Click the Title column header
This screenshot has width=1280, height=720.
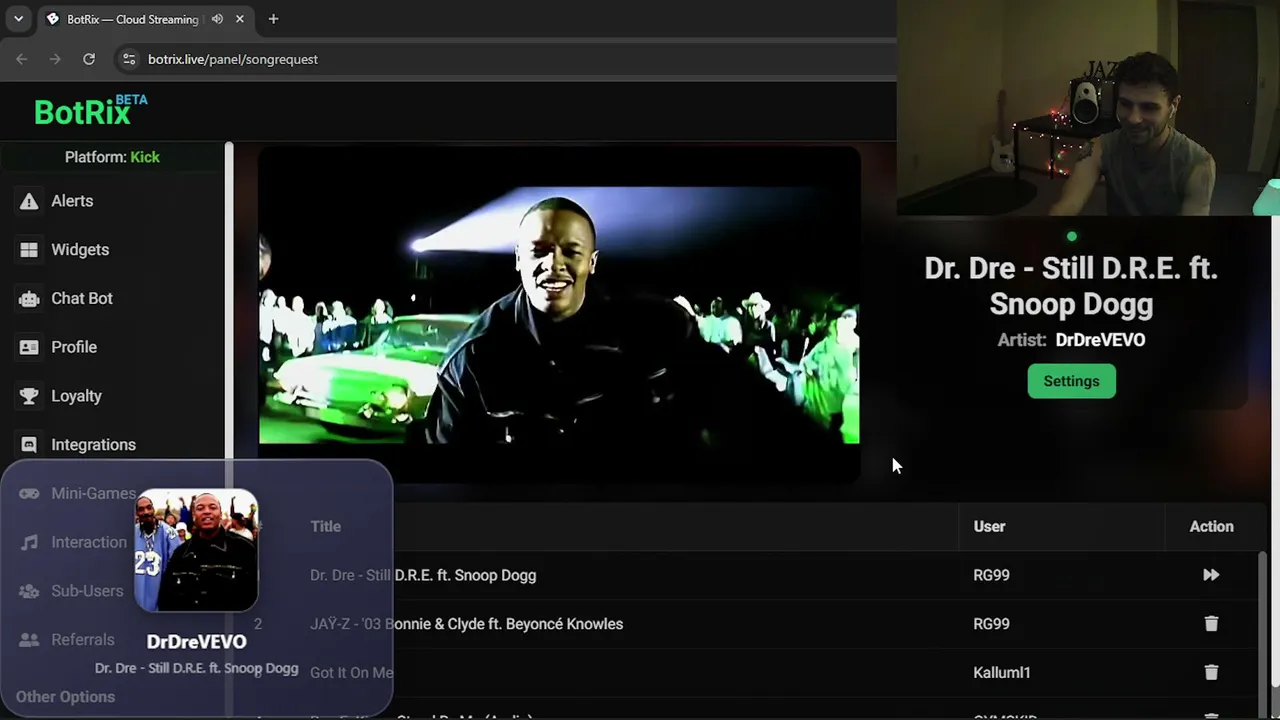pos(325,527)
